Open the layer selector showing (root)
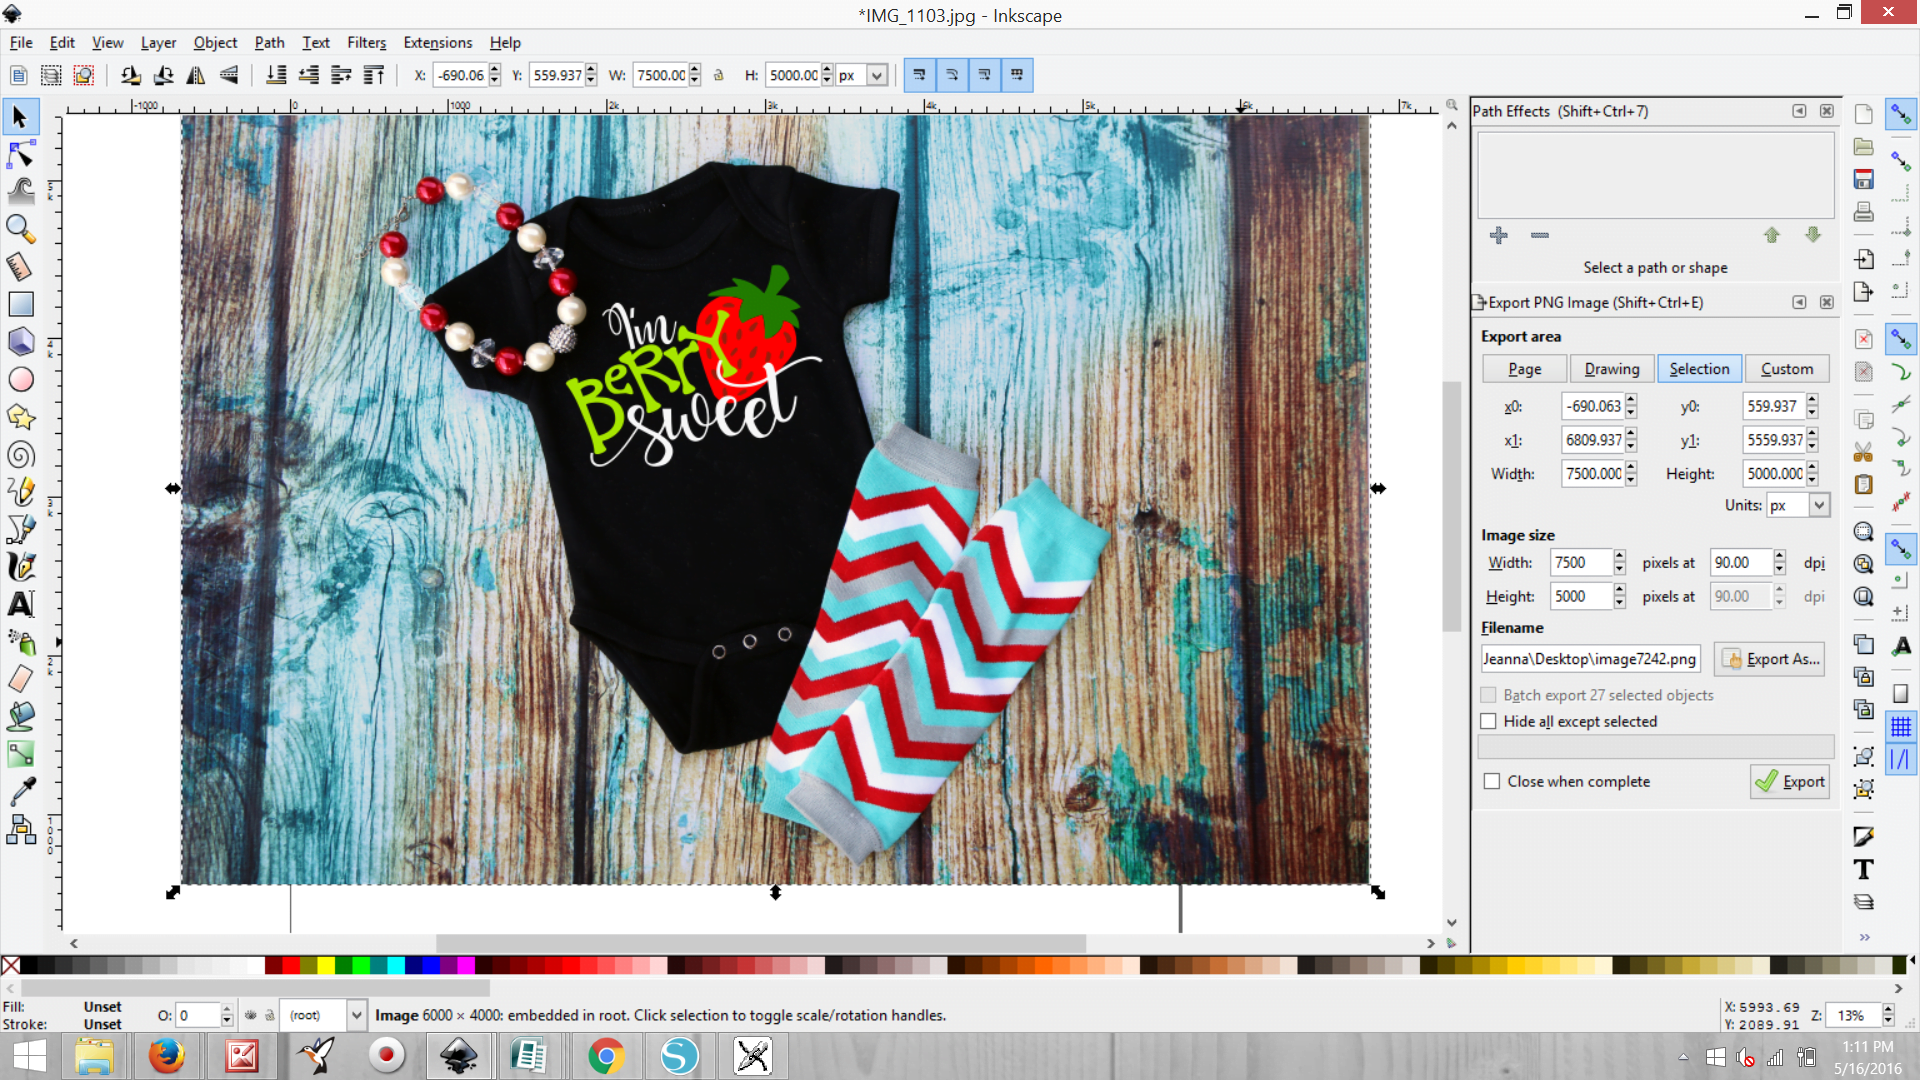Image resolution: width=1920 pixels, height=1080 pixels. pos(322,1015)
